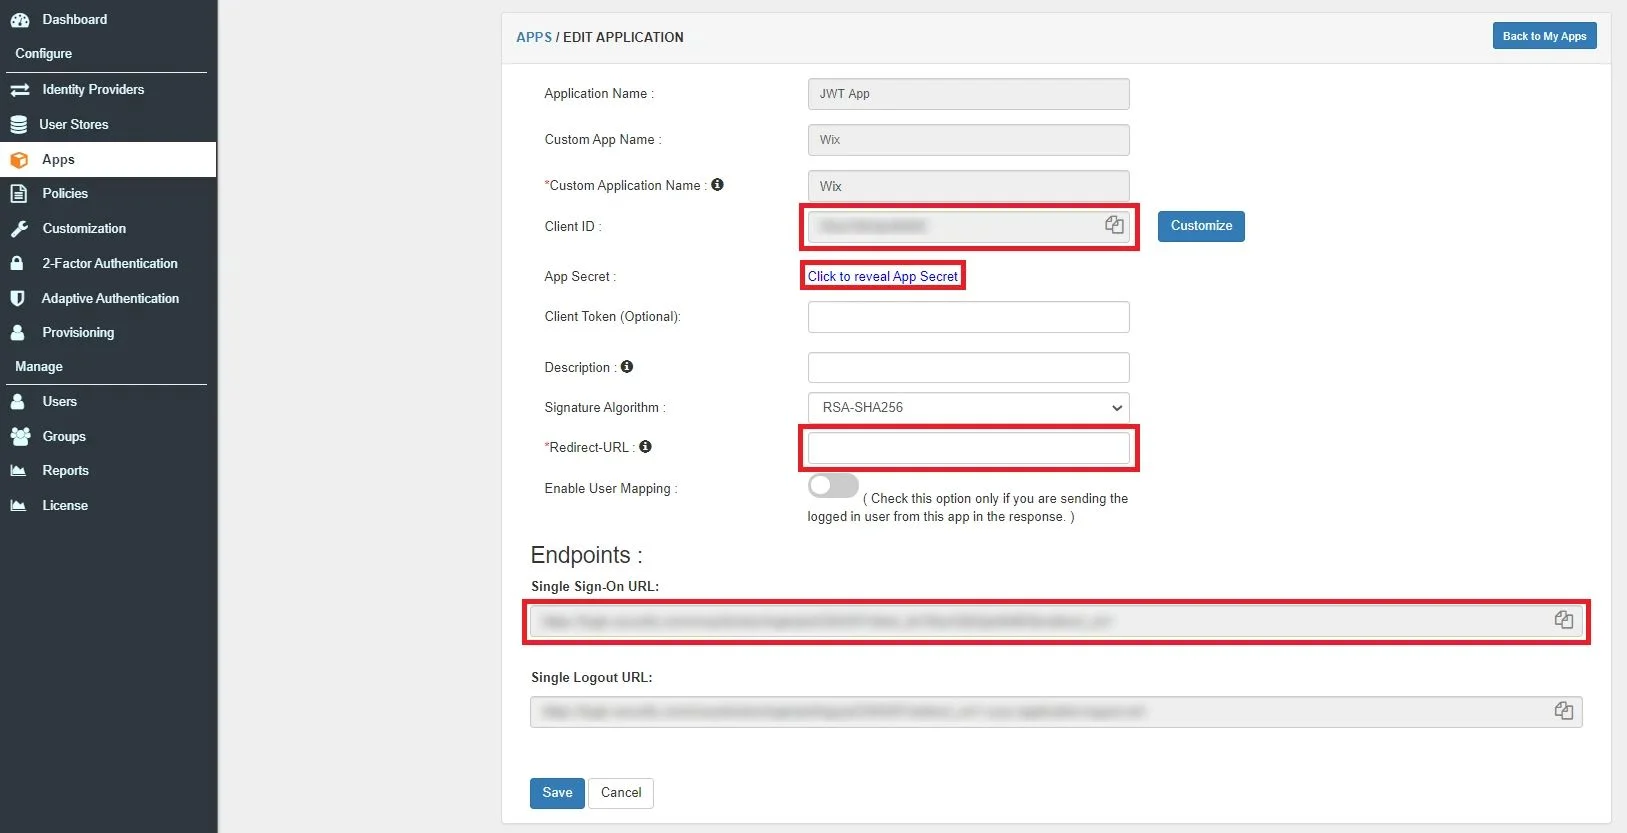
Task: Click the Users person icon
Action: click(x=17, y=401)
